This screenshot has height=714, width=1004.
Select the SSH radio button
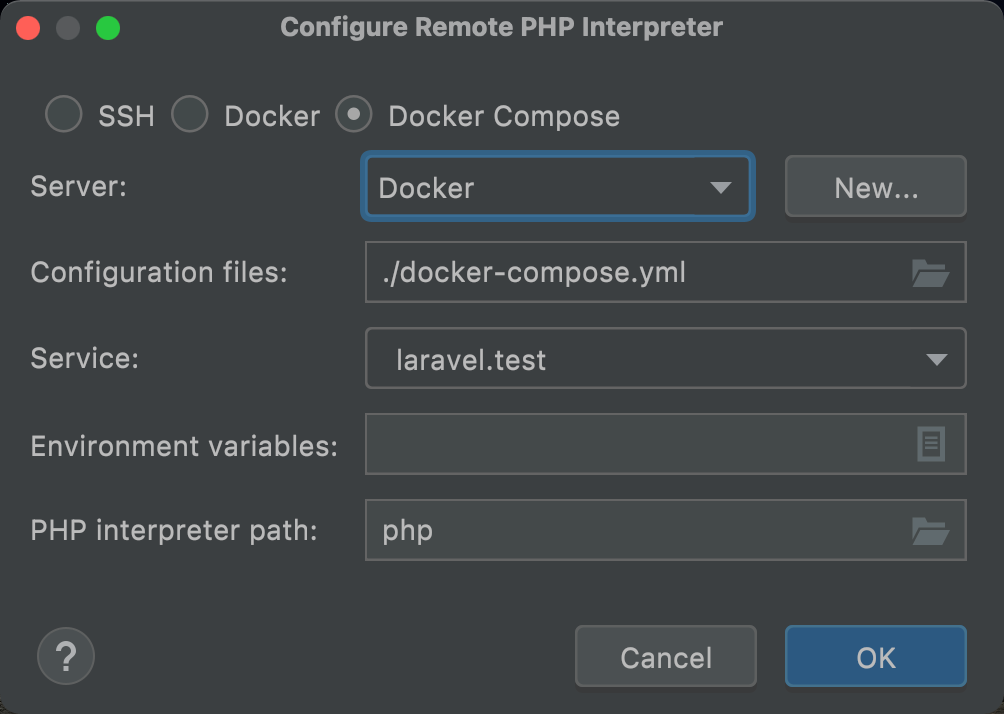[x=64, y=115]
